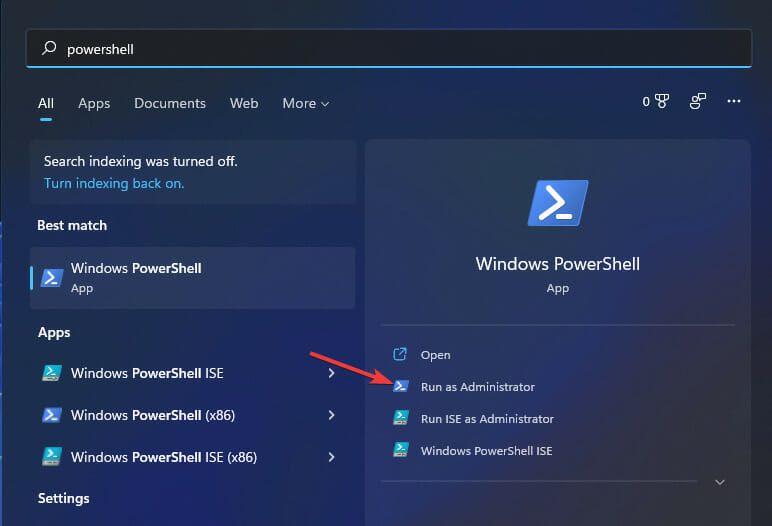Screen dimensions: 772x526
Task: Click the Windows PowerShell title in details pane
Action: point(558,264)
